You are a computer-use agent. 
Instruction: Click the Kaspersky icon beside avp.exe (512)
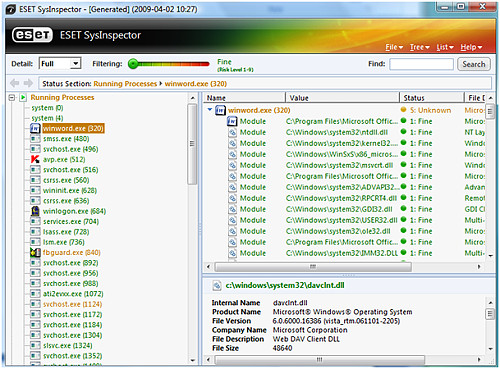(35, 159)
